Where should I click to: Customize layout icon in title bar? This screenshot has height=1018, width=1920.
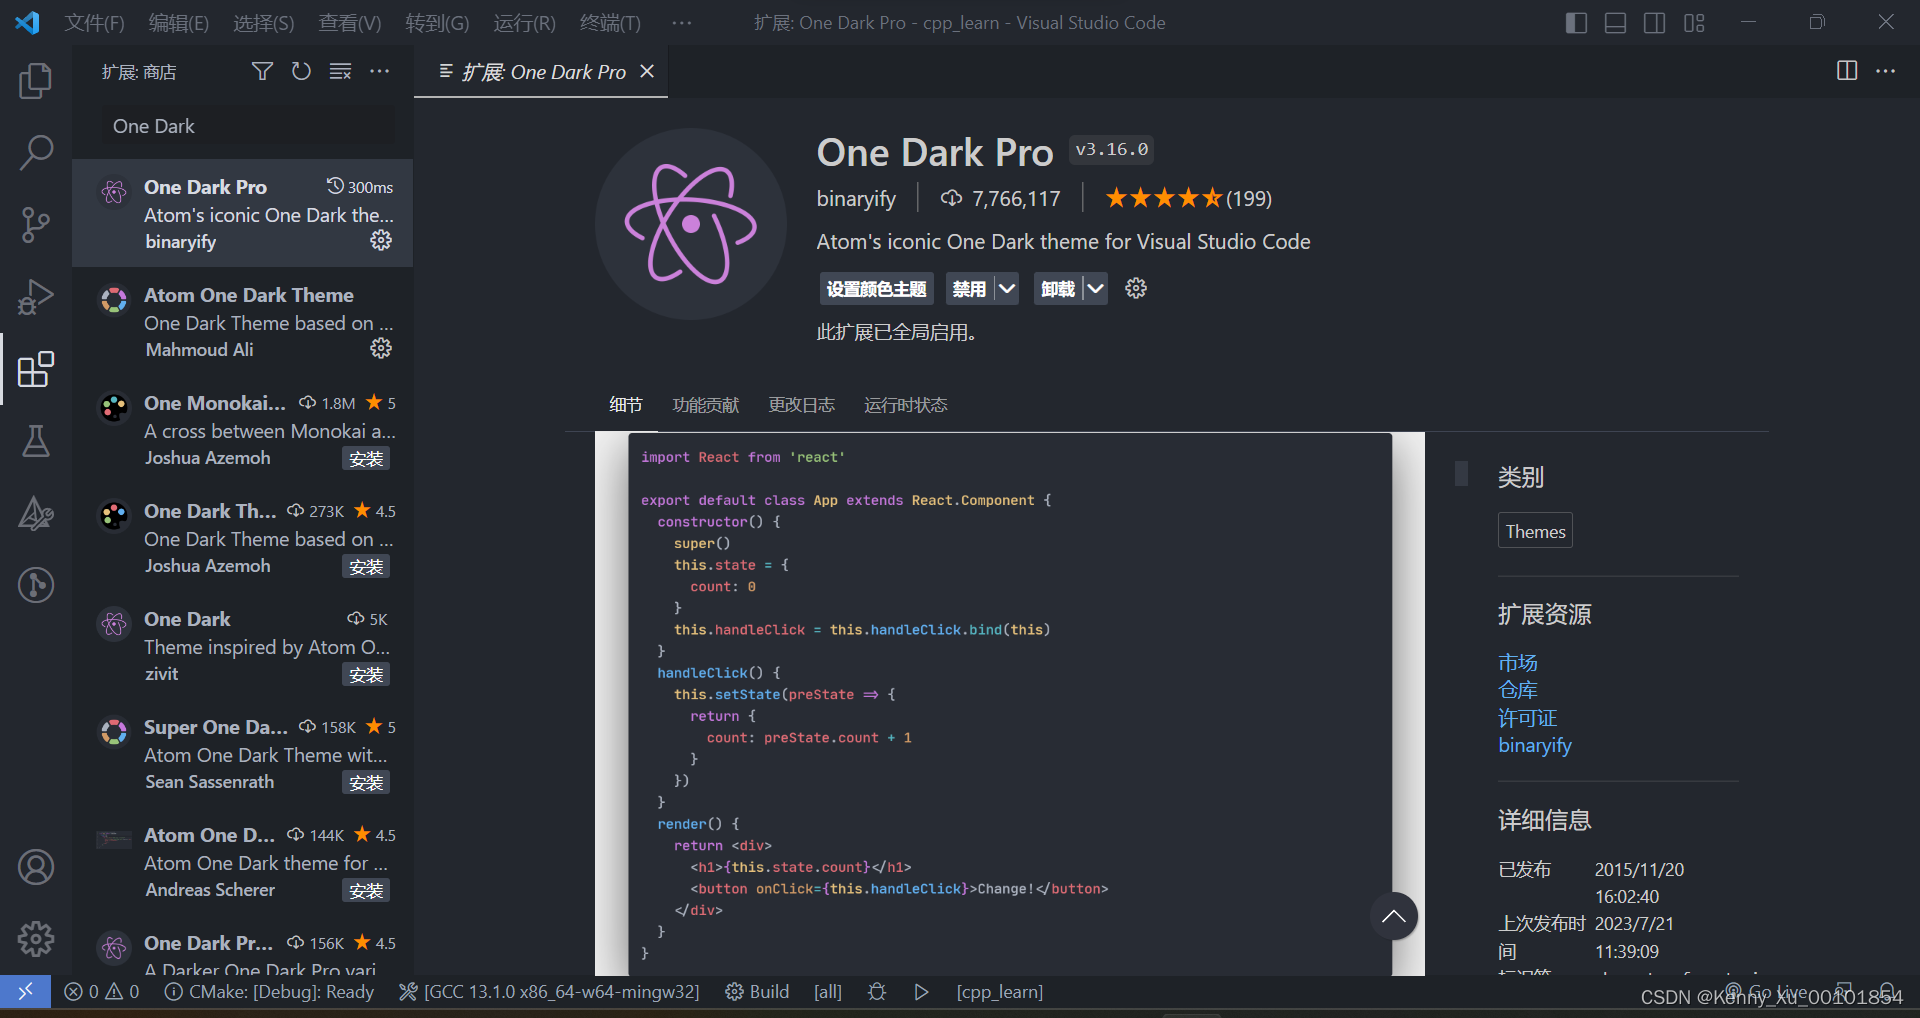[x=1694, y=22]
